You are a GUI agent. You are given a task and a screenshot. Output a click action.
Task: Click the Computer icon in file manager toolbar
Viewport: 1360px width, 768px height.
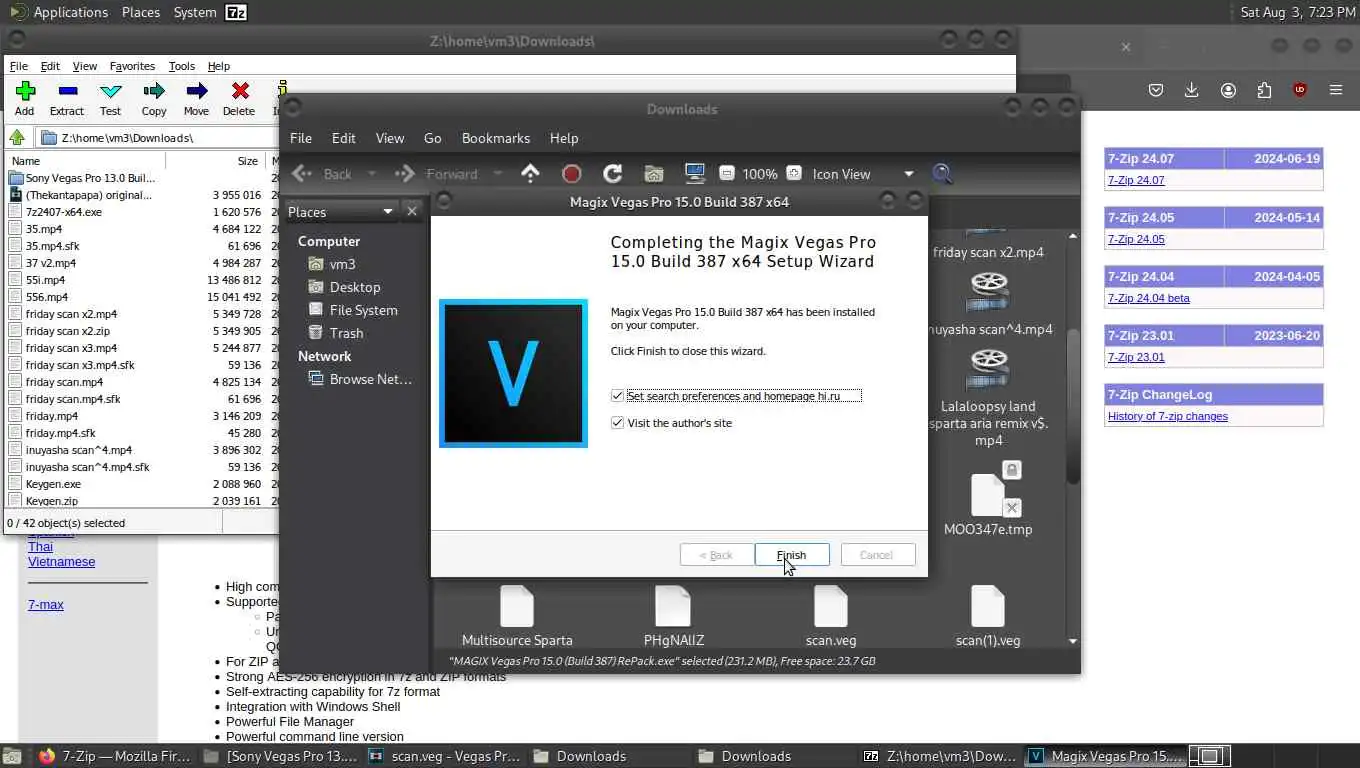click(x=694, y=174)
